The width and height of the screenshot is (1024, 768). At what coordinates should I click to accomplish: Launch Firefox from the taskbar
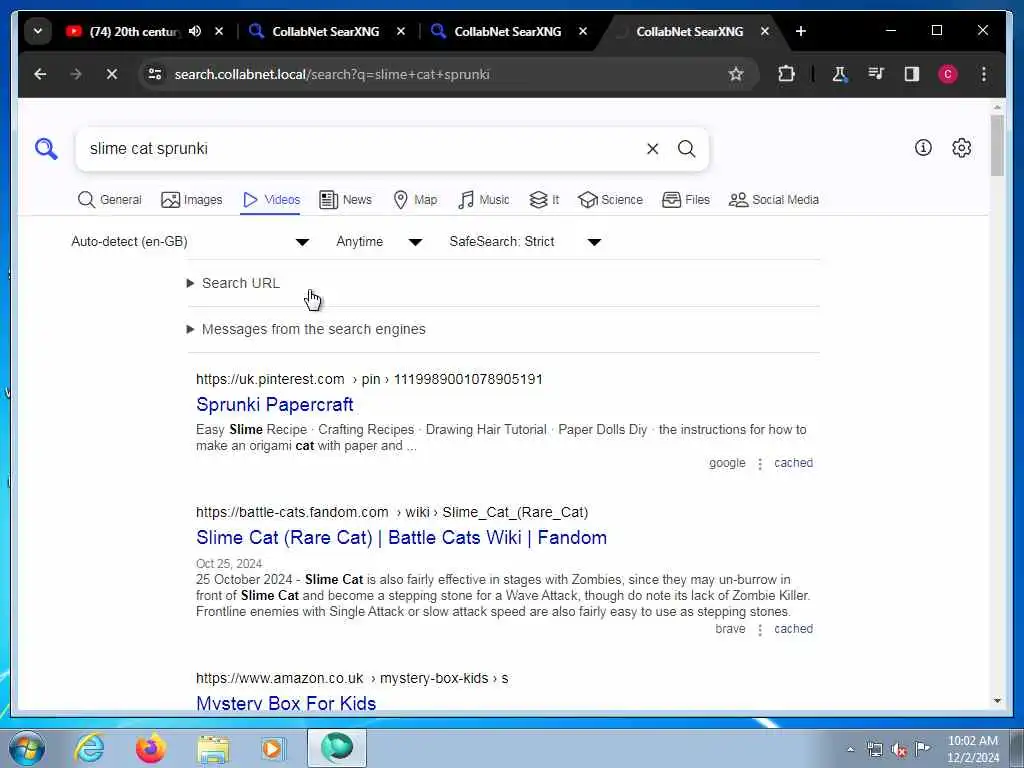(x=151, y=748)
